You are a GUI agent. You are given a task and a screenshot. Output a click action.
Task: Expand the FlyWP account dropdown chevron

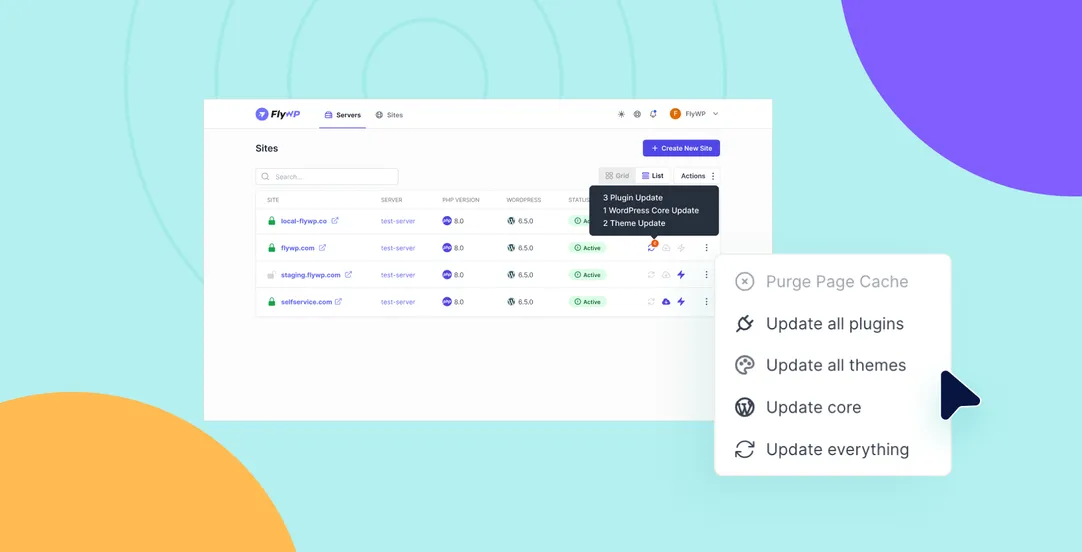coord(716,114)
